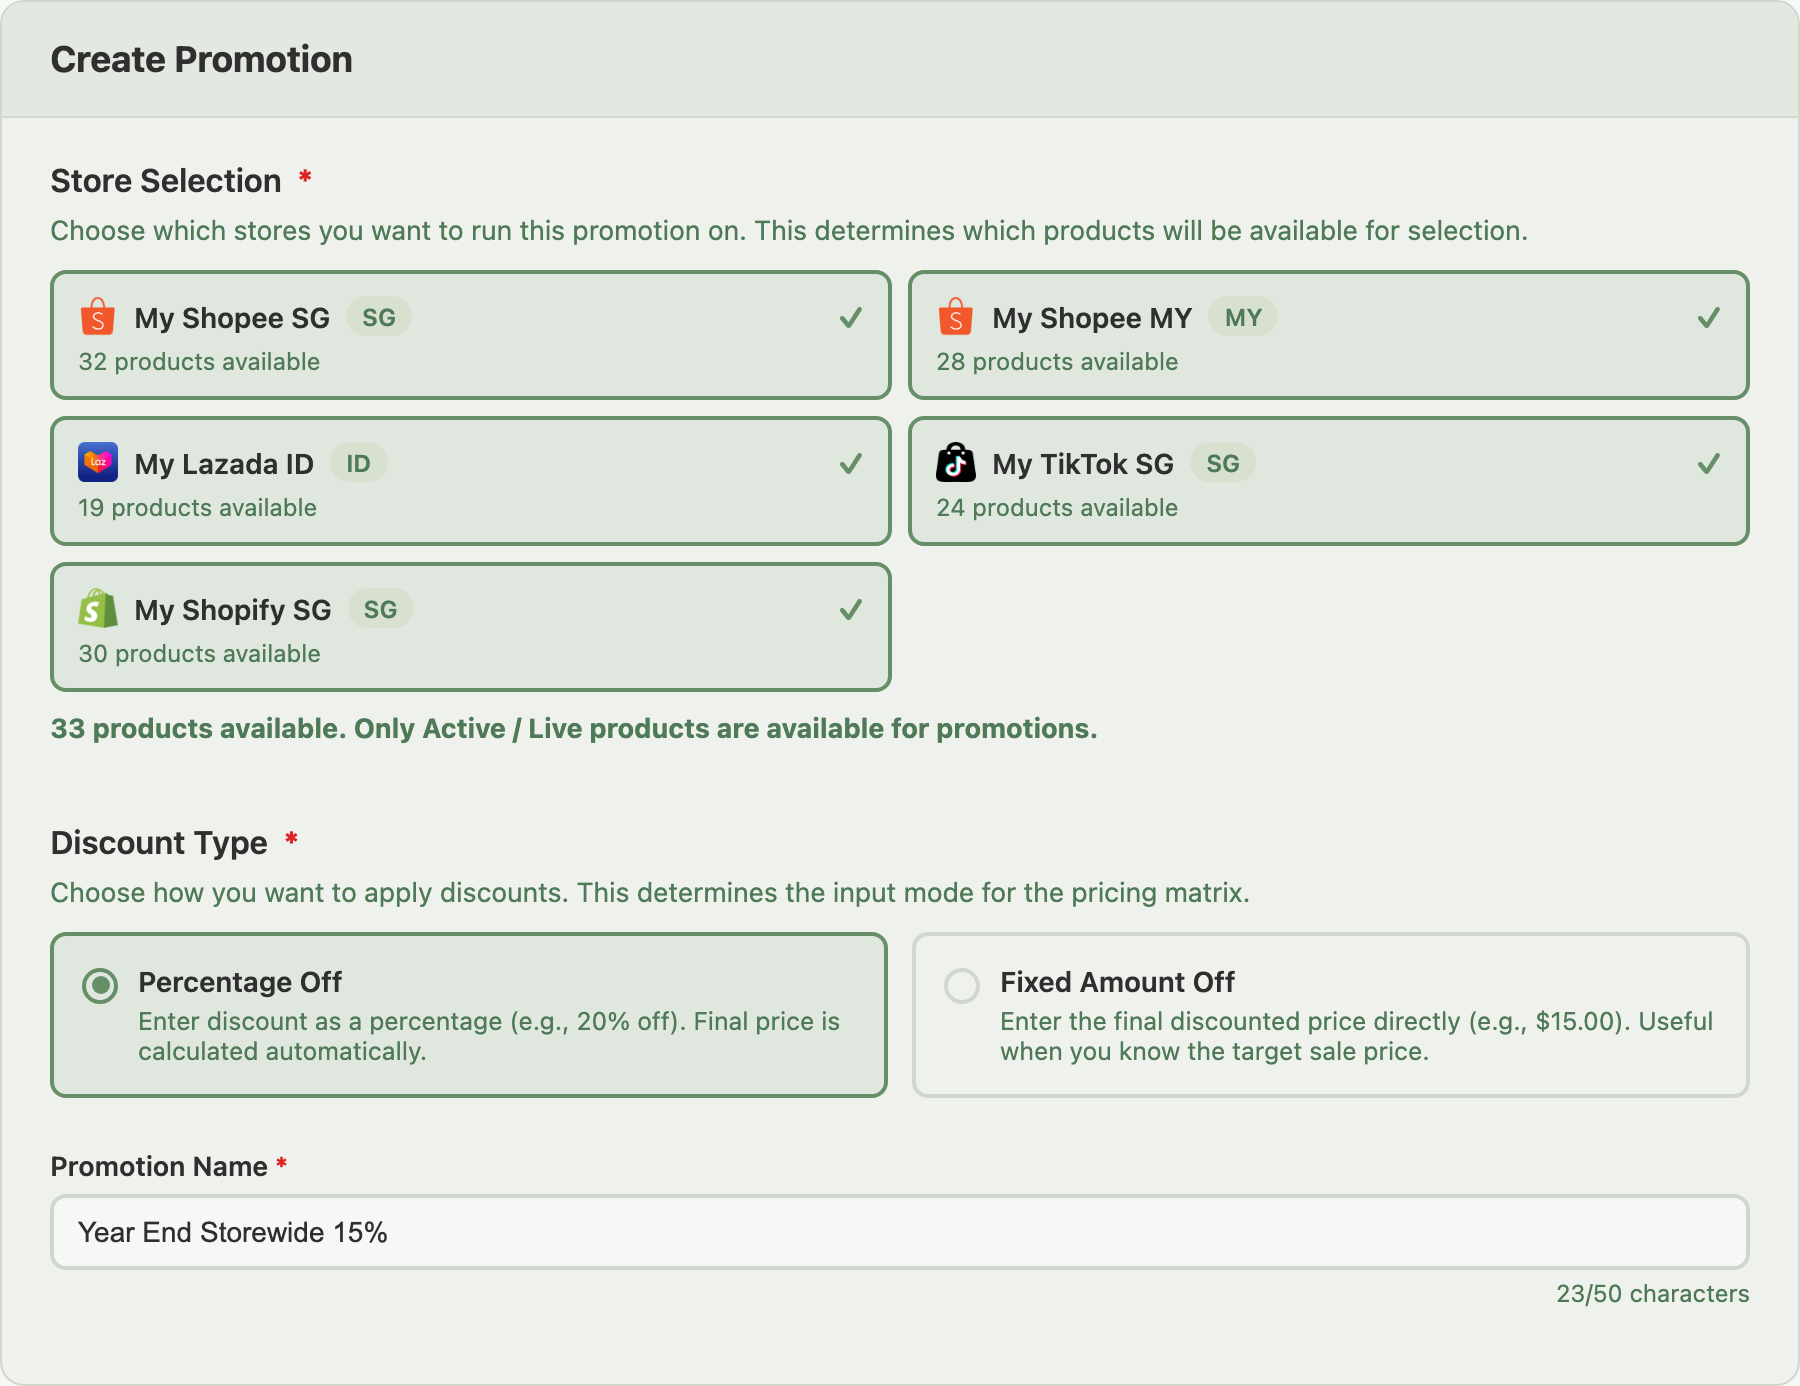Screen dimensions: 1800x1386
Task: Select the Percentage Off radio button
Action: [100, 986]
